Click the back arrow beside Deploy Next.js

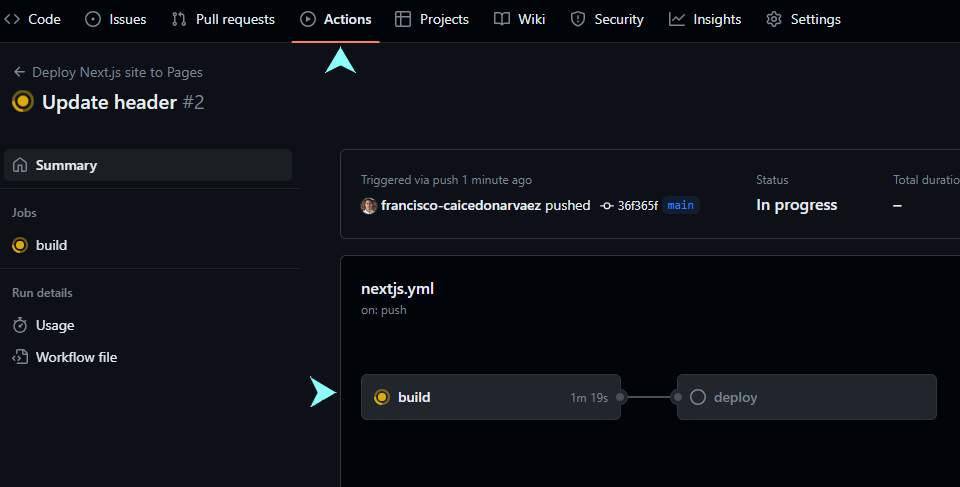pos(20,72)
